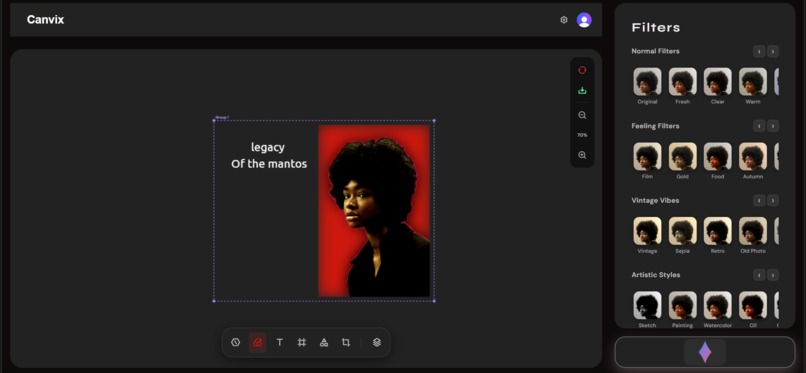Click the Group 1 selection label
The image size is (806, 373).
(222, 118)
